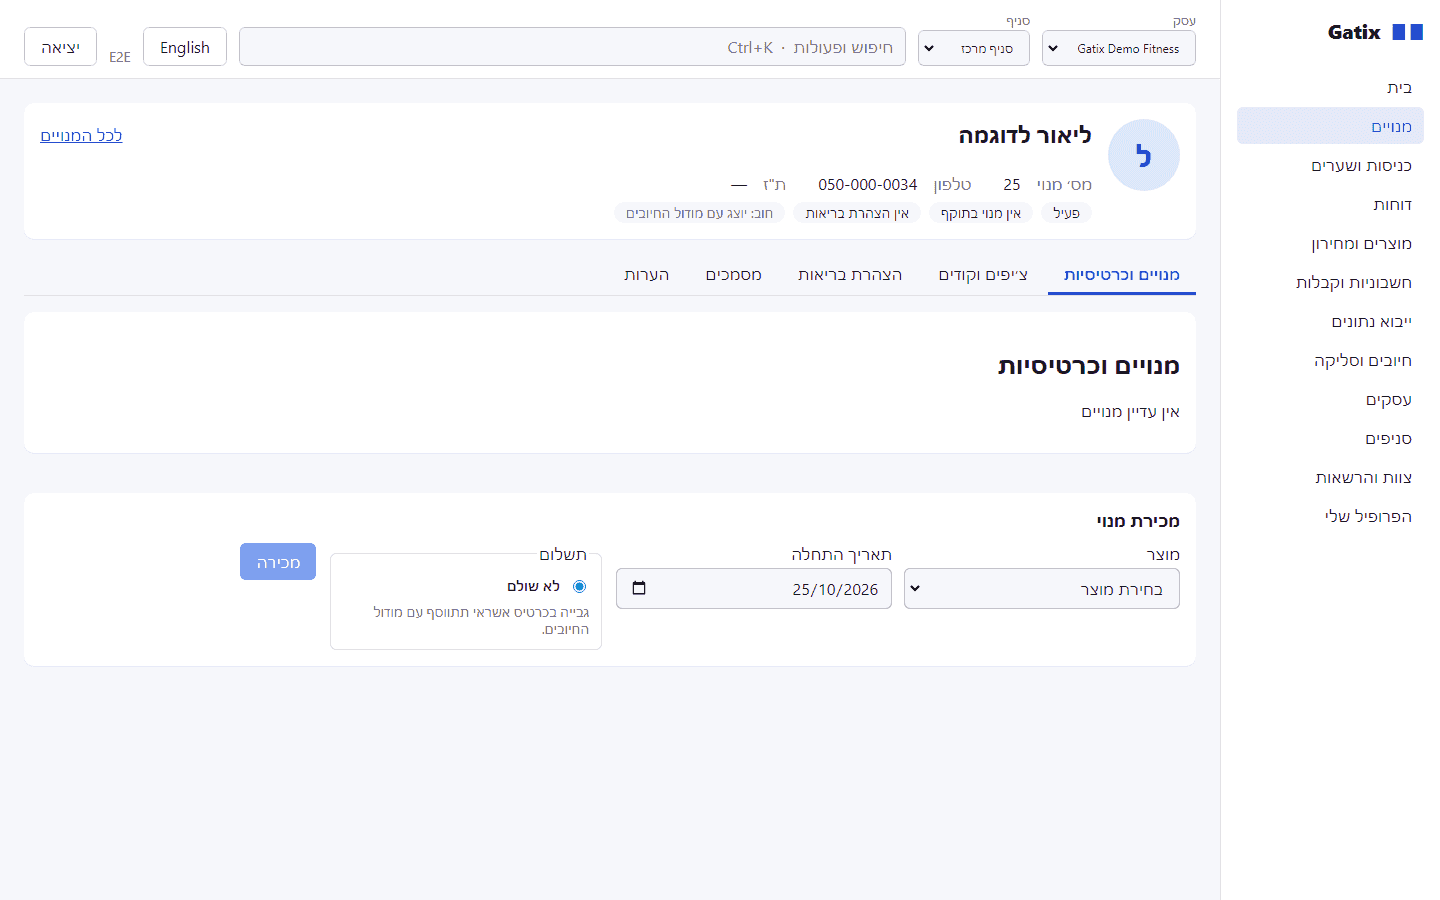This screenshot has height=900, width=1440.
Task: Switch to the הערות tab
Action: (x=647, y=274)
